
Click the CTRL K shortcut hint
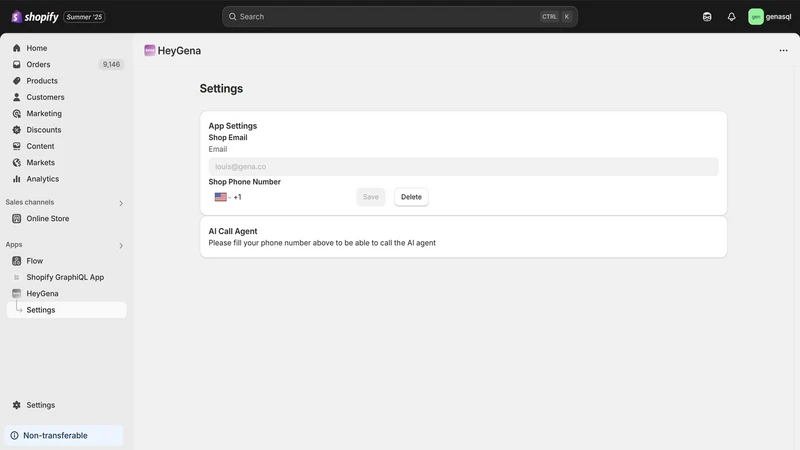coord(556,17)
